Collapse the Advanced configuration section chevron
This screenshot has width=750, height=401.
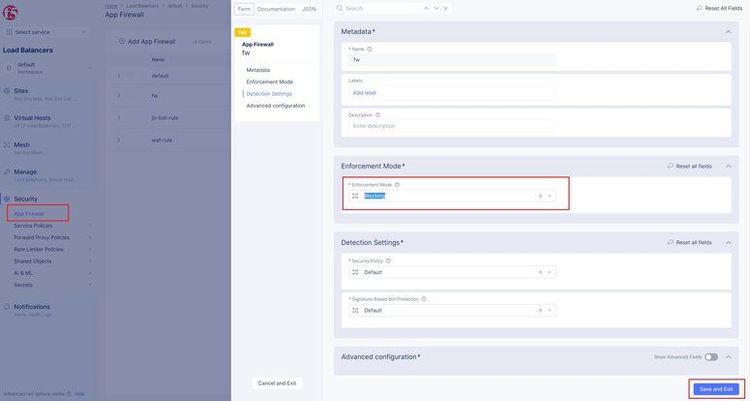(728, 357)
